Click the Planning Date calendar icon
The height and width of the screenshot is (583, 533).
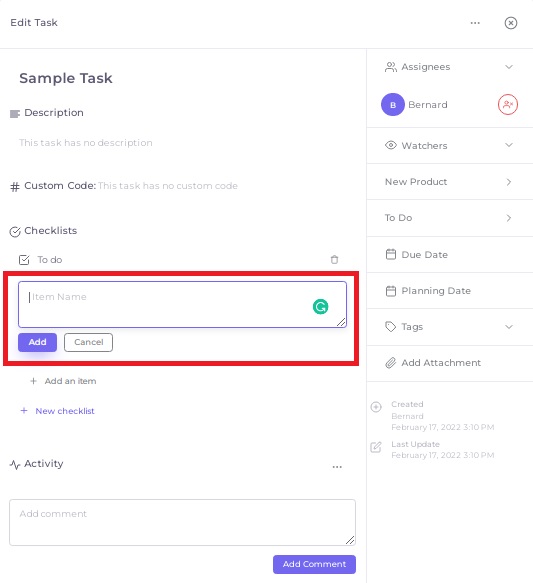coord(391,291)
